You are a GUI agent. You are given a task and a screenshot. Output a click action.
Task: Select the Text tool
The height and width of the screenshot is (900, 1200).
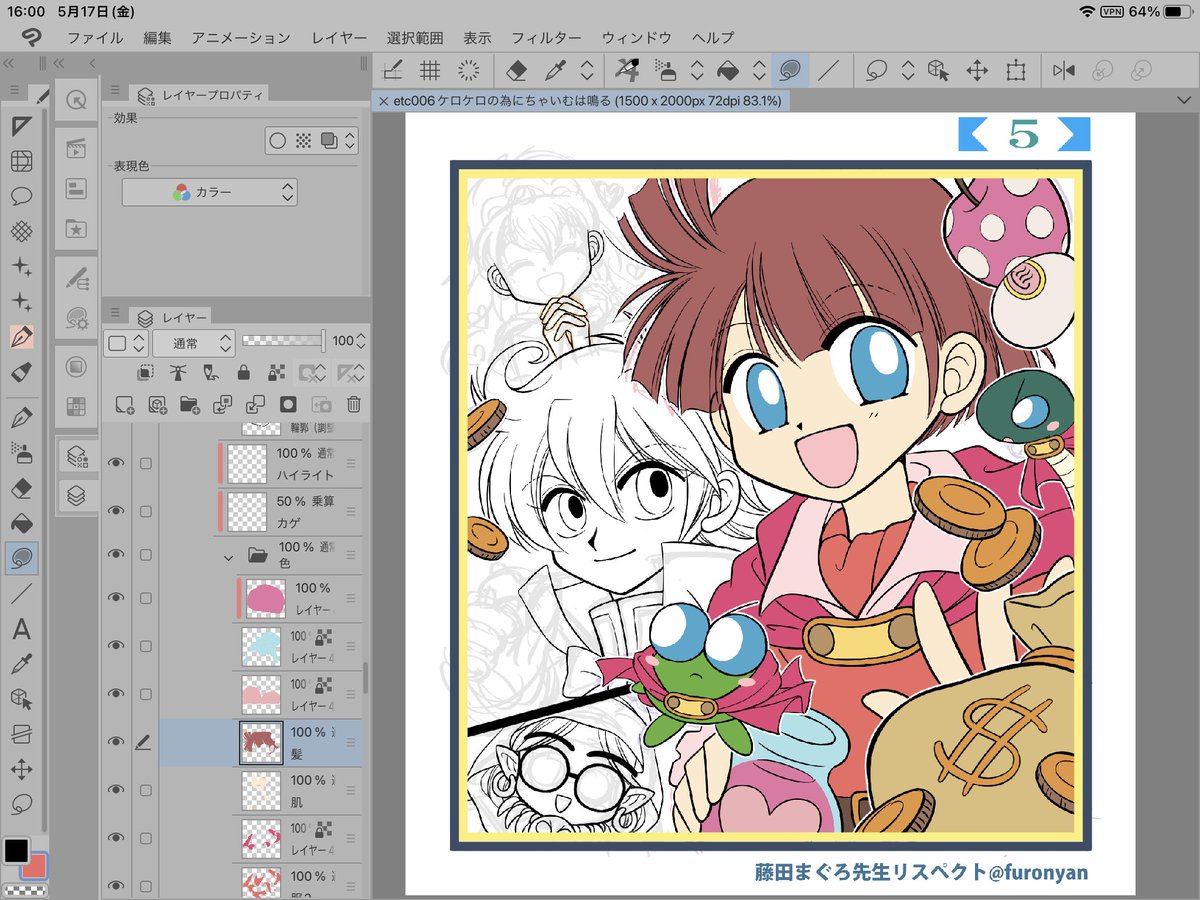21,629
